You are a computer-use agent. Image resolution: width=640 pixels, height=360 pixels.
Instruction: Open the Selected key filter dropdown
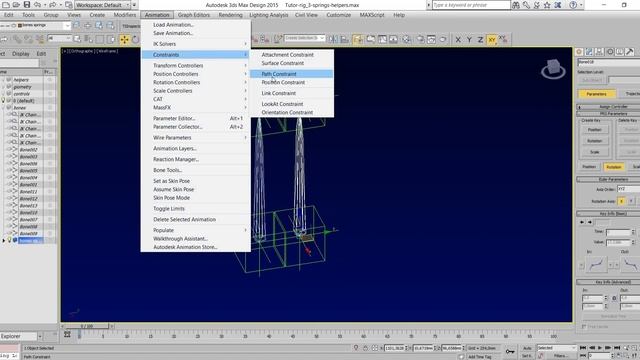556,348
